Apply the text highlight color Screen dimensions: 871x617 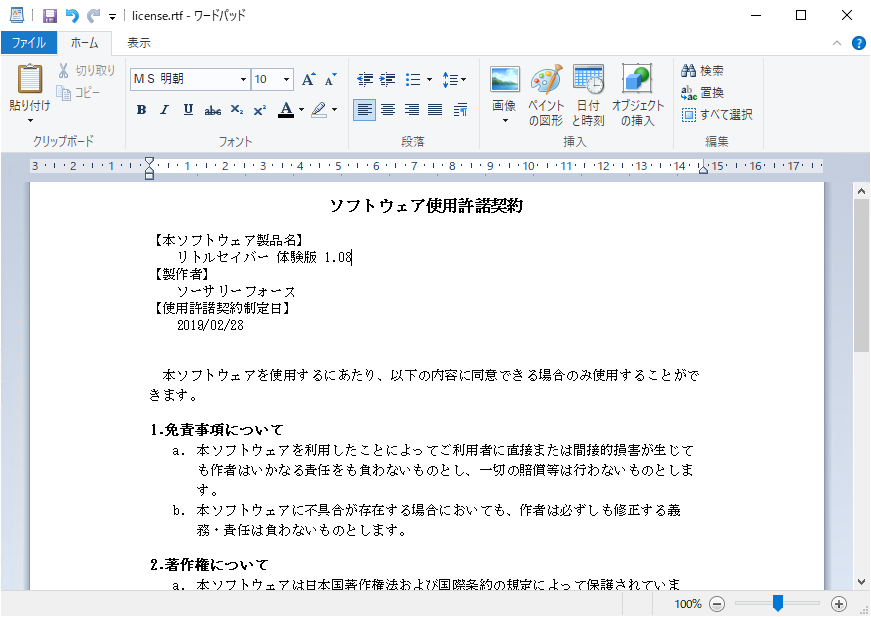319,110
